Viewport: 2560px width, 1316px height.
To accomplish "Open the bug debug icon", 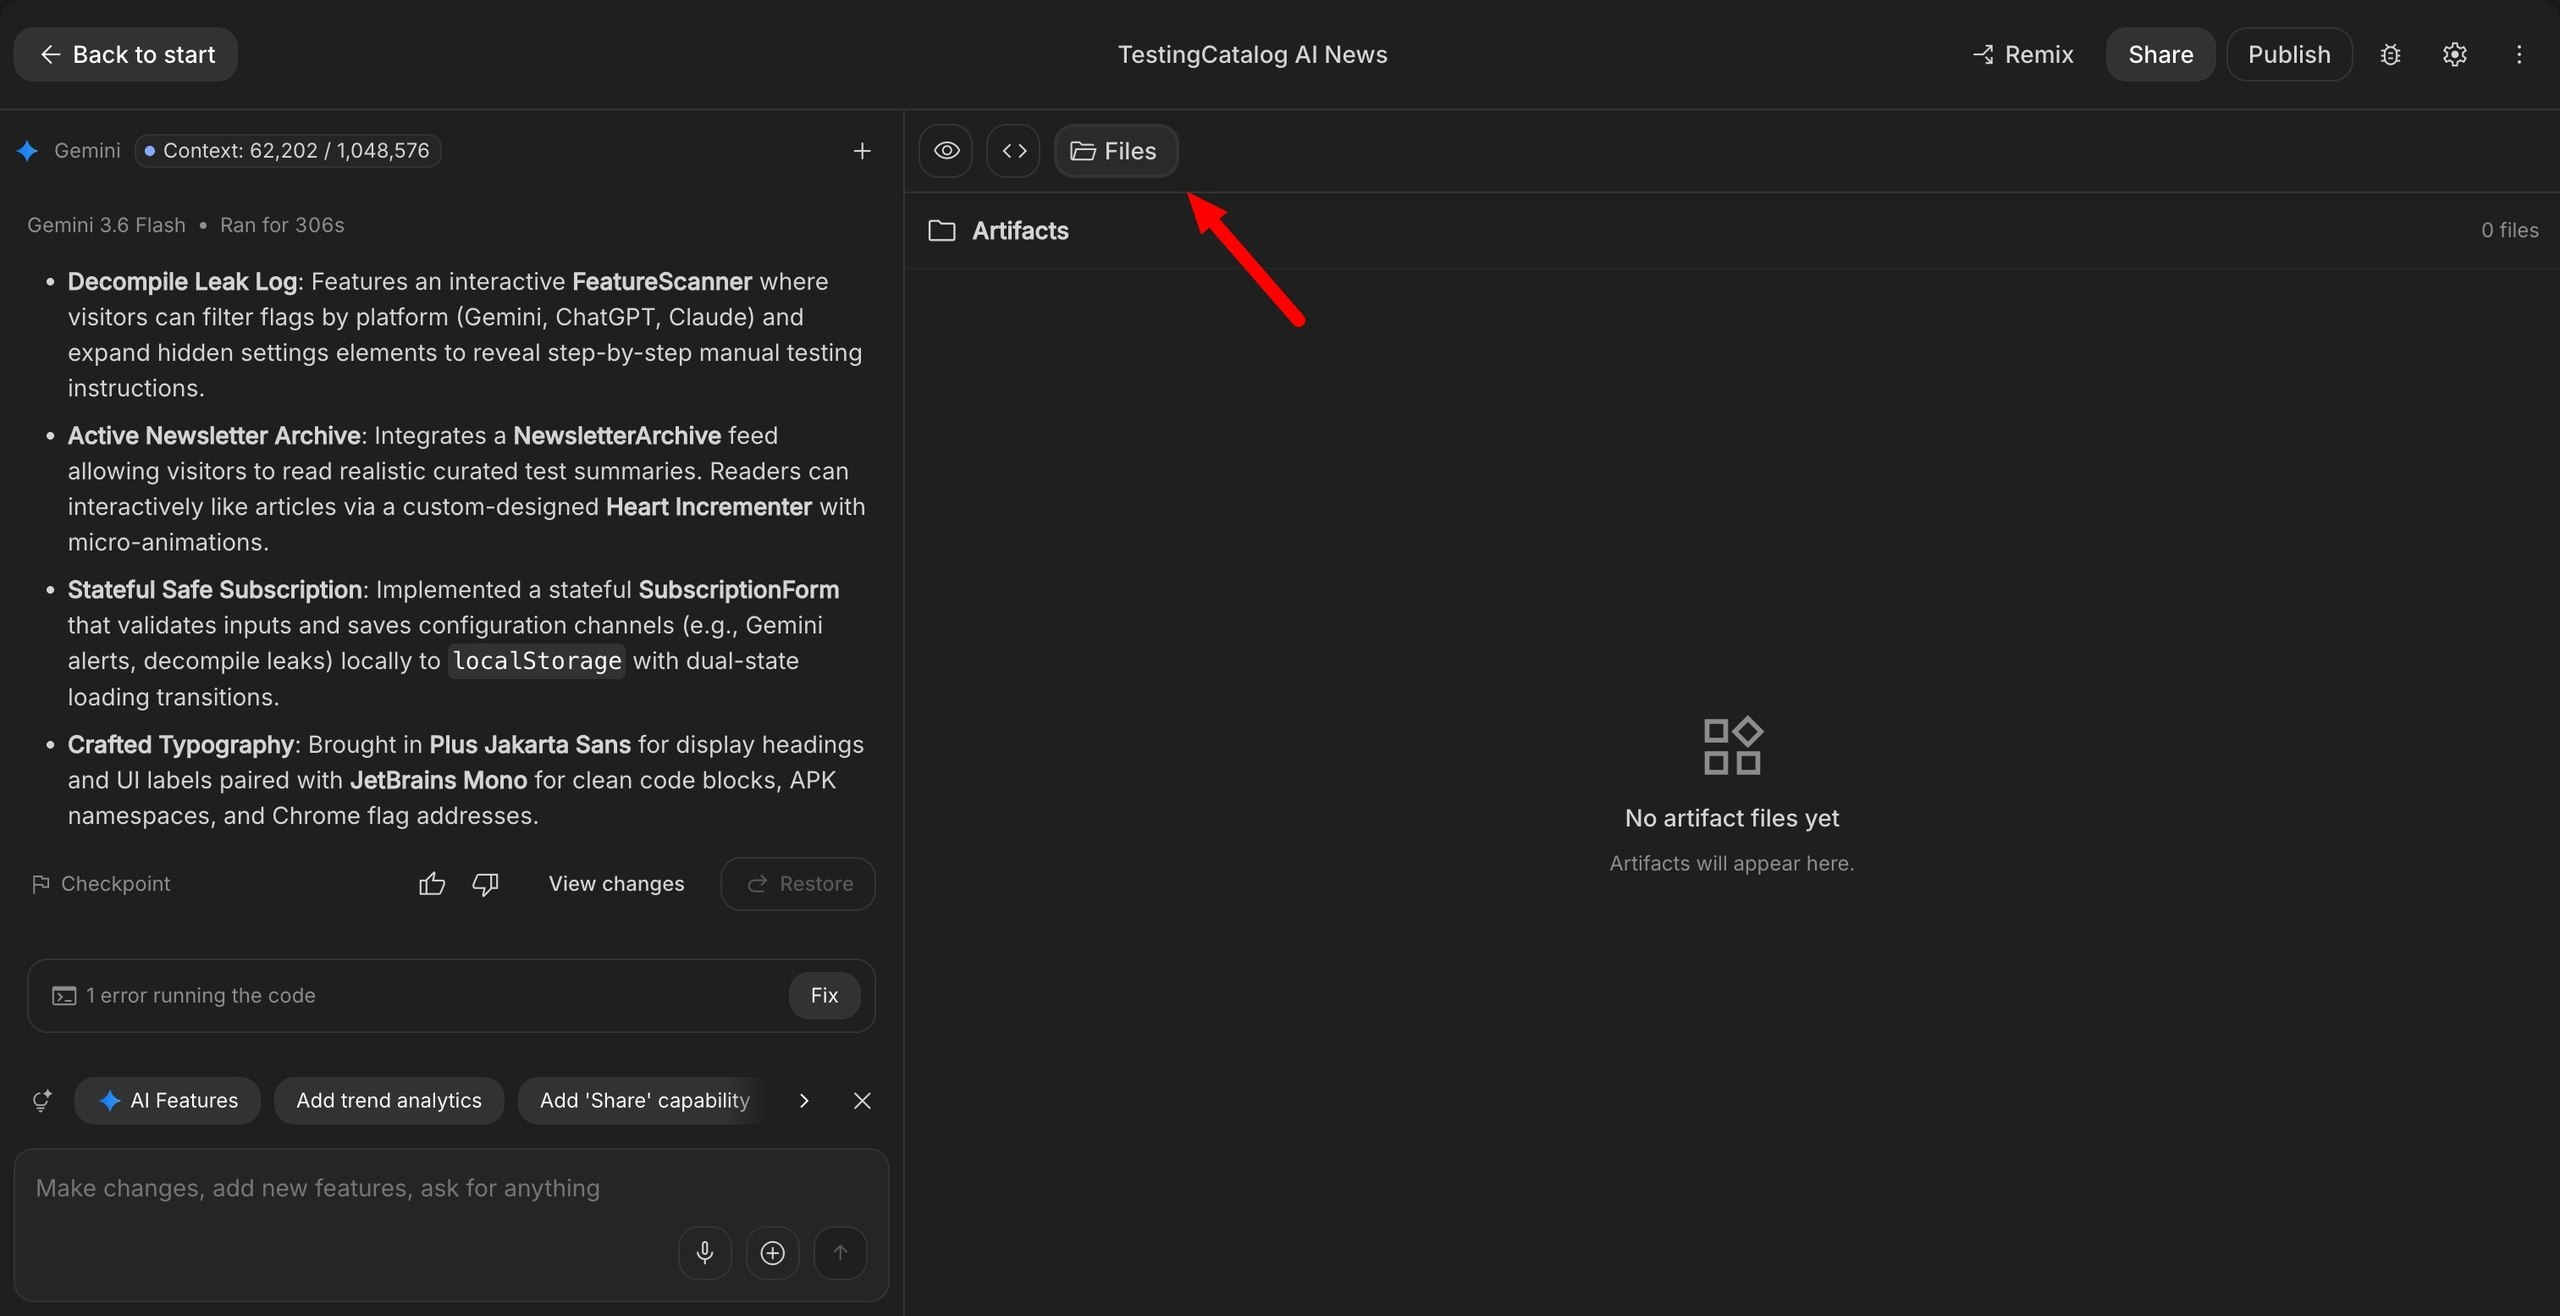I will (x=2390, y=54).
